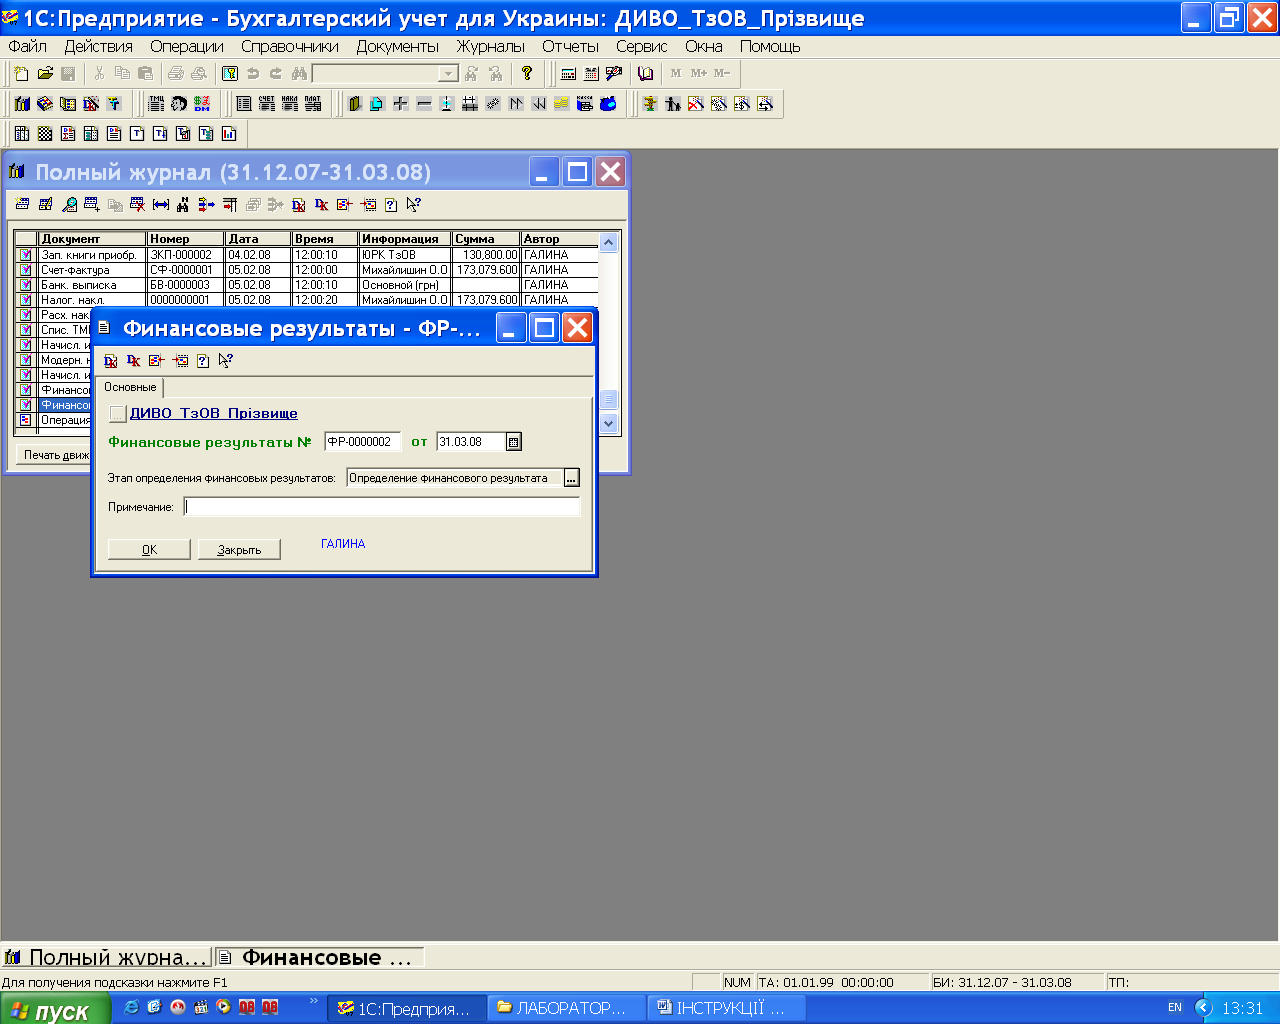The image size is (1280, 1024).
Task: Click the Информация column header
Action: pos(405,239)
